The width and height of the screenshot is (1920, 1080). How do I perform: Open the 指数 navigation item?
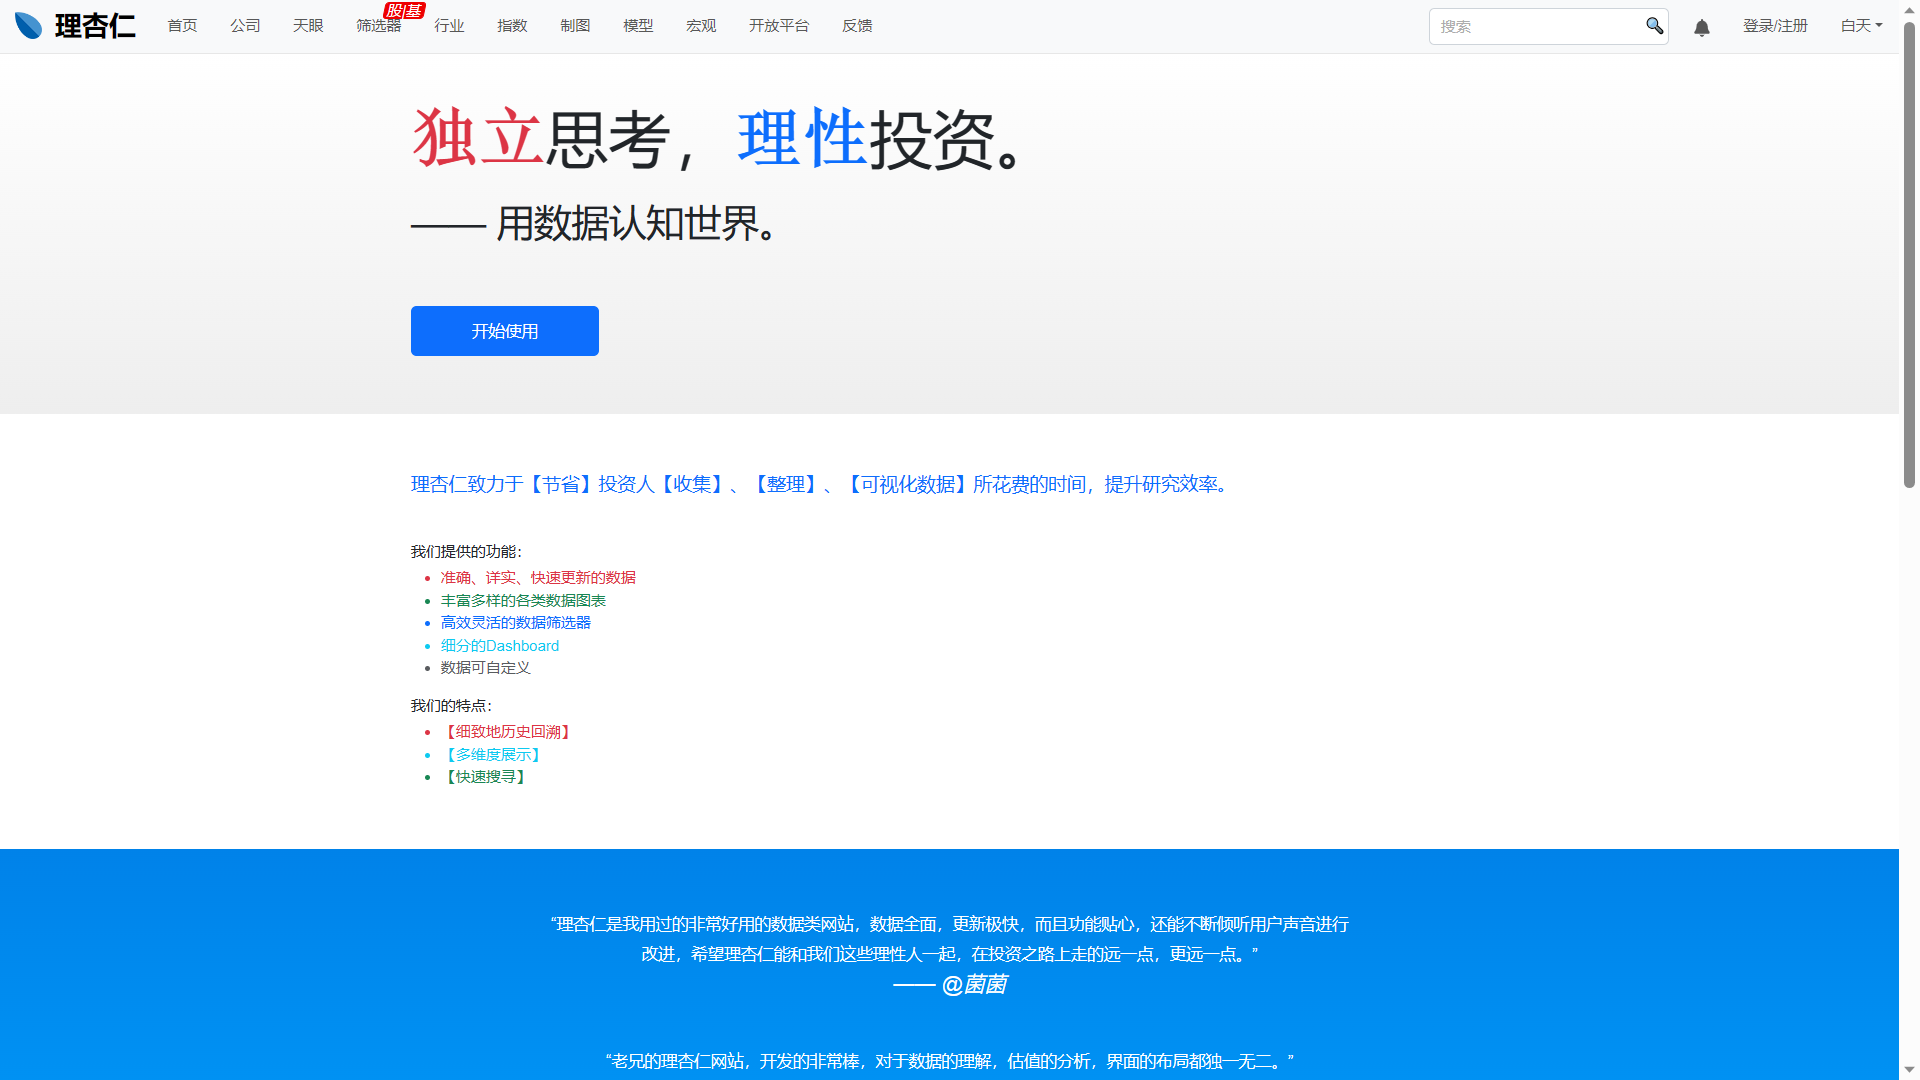pos(512,26)
